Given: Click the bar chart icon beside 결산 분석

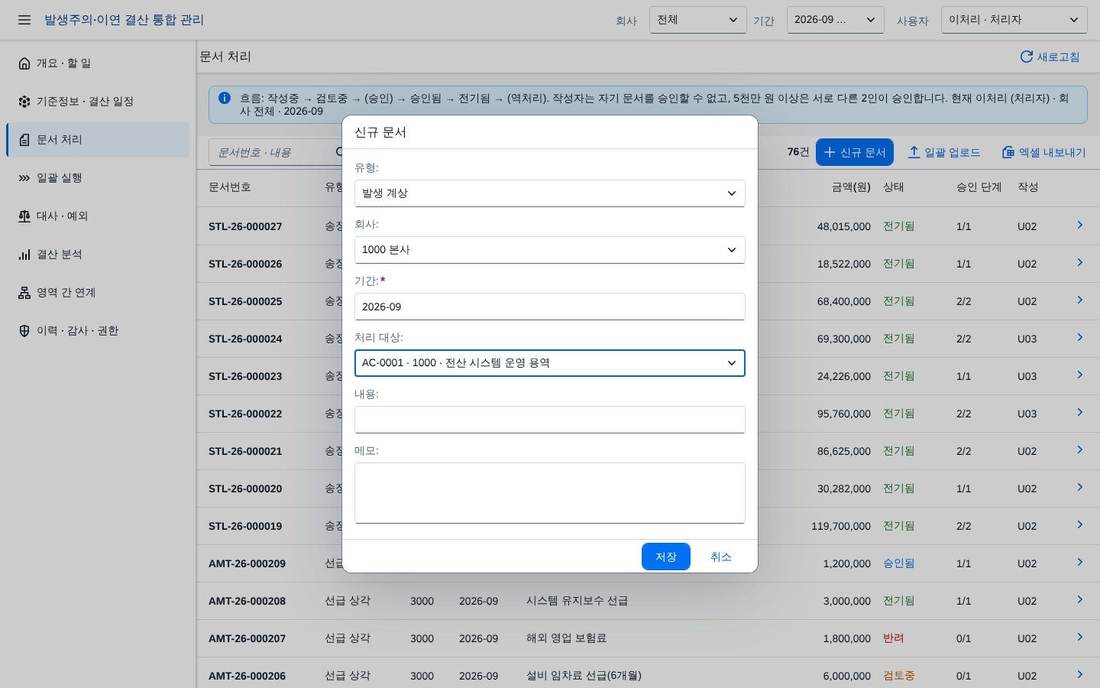Looking at the screenshot, I should pyautogui.click(x=25, y=254).
